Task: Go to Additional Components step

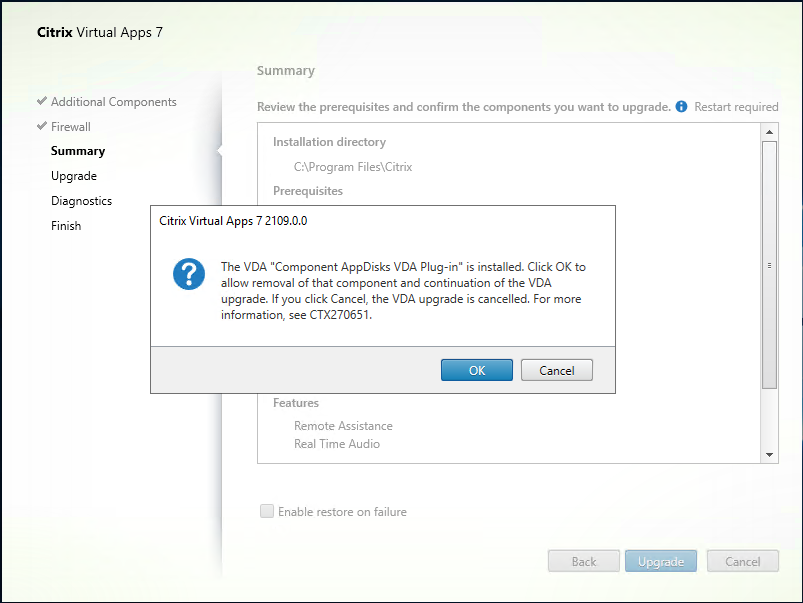Action: point(114,101)
